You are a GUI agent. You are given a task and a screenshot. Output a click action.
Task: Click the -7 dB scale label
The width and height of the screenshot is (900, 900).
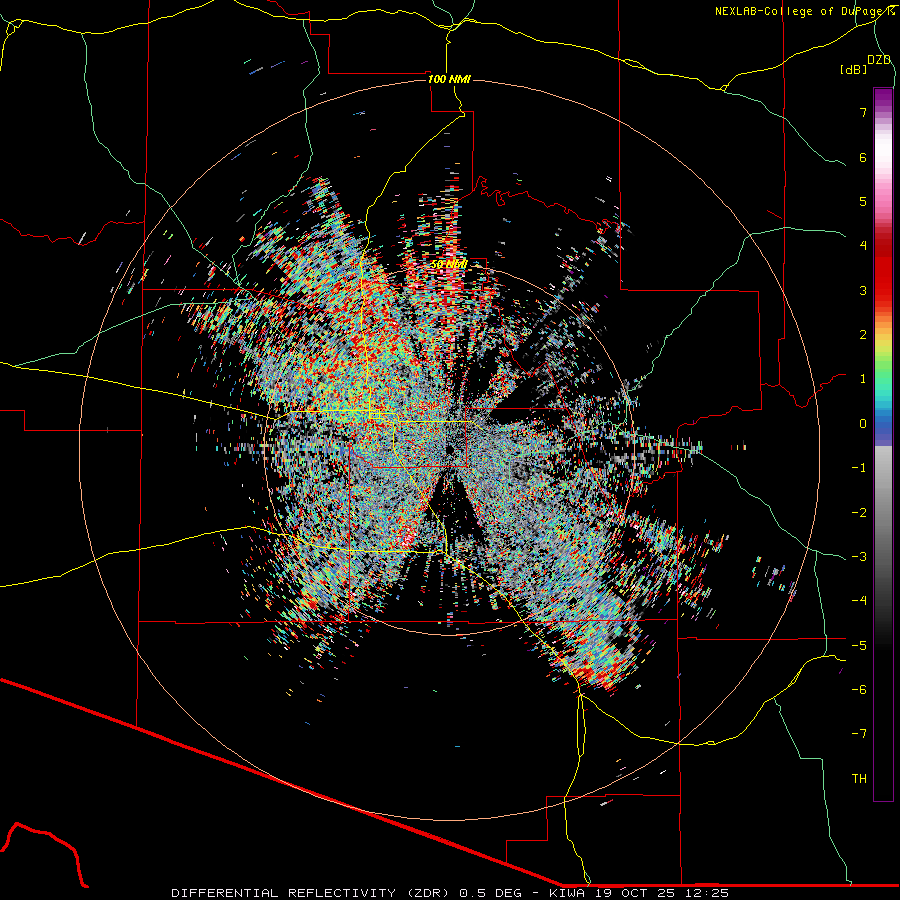tap(859, 734)
